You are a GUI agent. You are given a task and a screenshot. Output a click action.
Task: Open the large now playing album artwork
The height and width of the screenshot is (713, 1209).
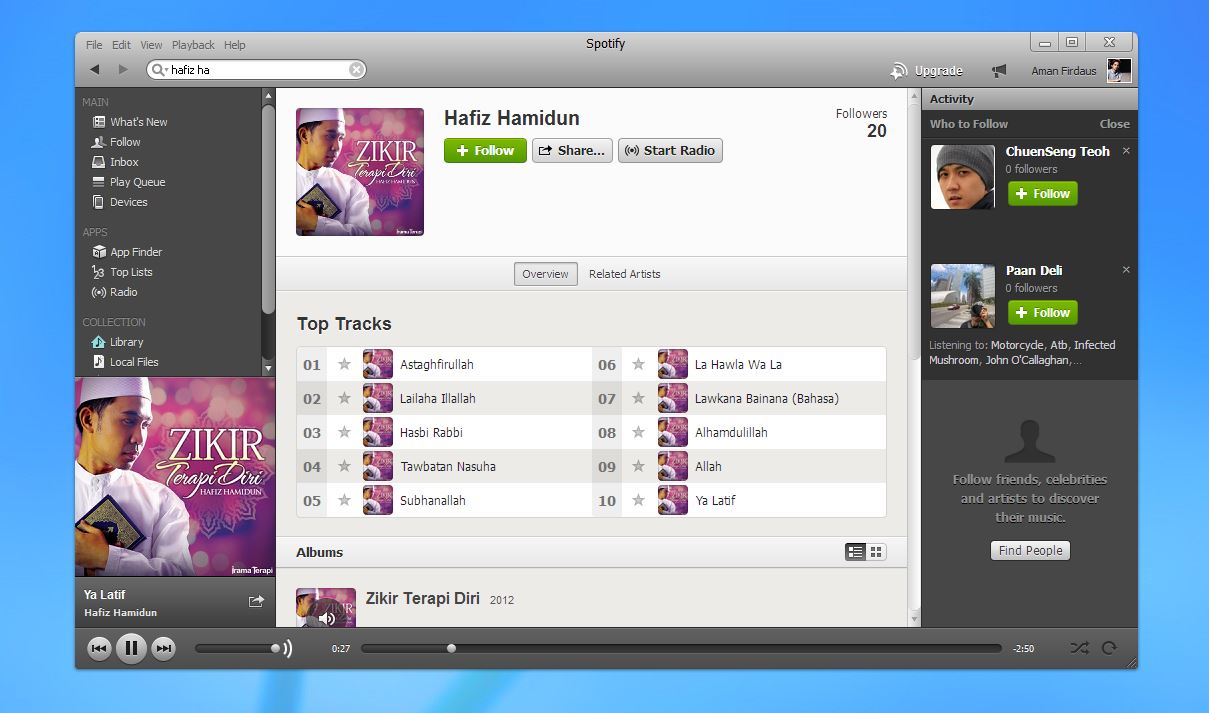pyautogui.click(x=175, y=477)
